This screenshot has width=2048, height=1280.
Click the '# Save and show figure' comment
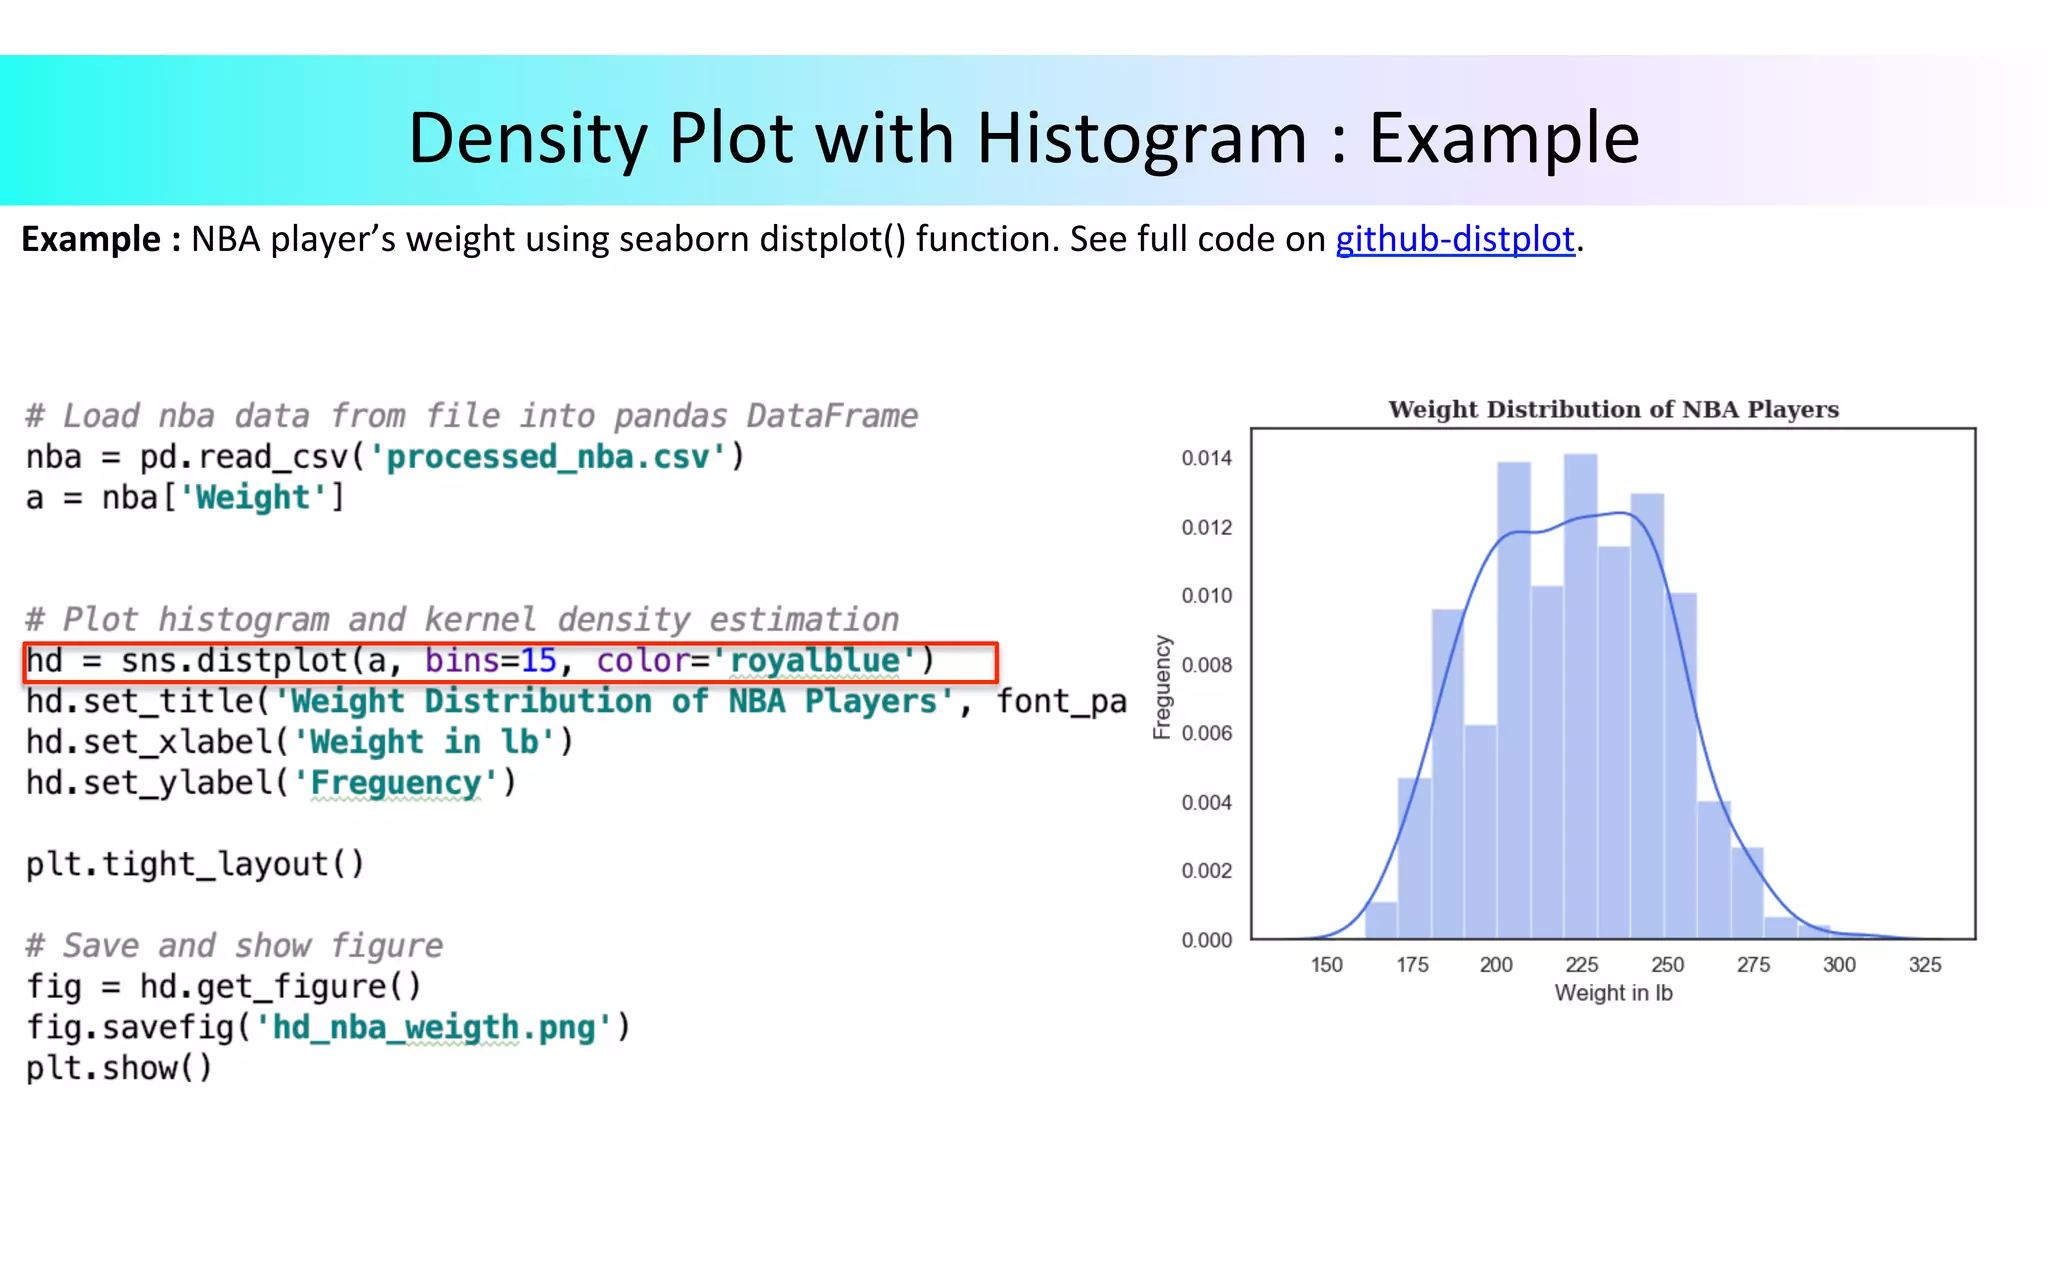234,945
